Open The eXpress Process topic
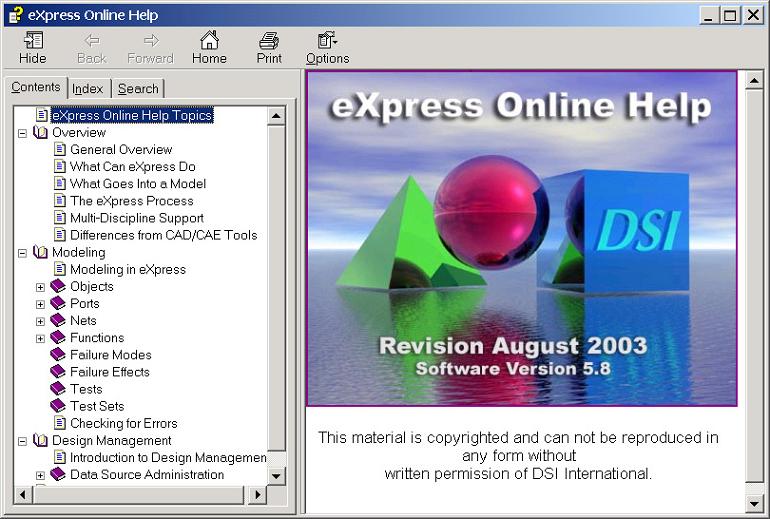Screen dimensions: 770x519 pyautogui.click(x=132, y=201)
